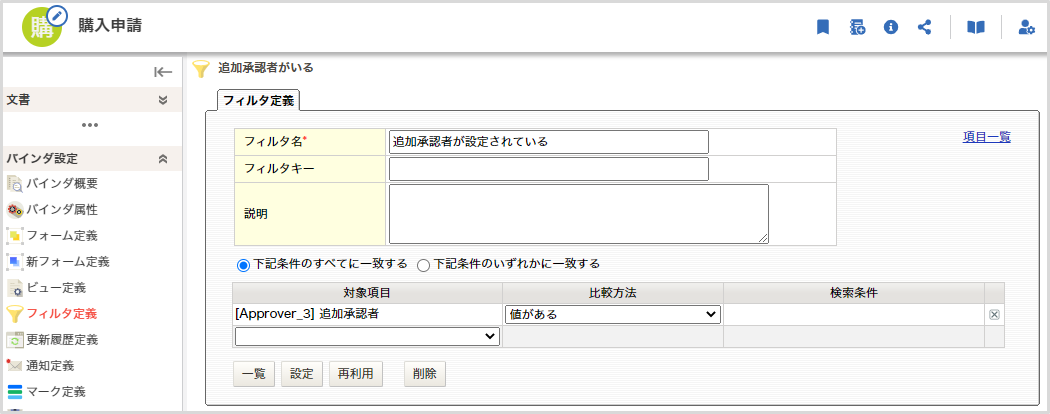
Task: Open マーク定義 in the sidebar
Action: pos(56,392)
